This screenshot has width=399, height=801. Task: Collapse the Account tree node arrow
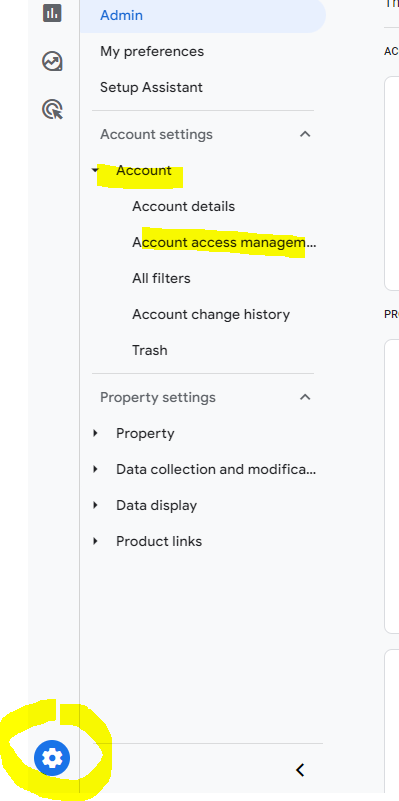pyautogui.click(x=95, y=170)
